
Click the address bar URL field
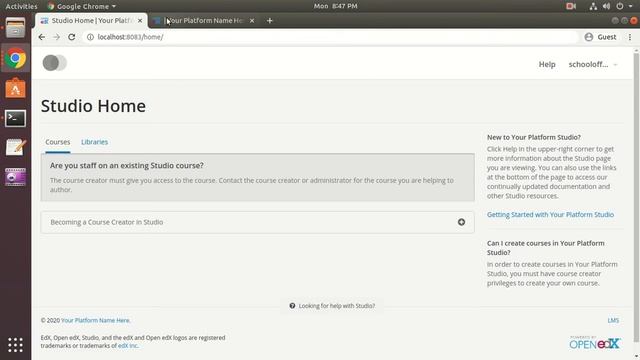click(x=331, y=37)
